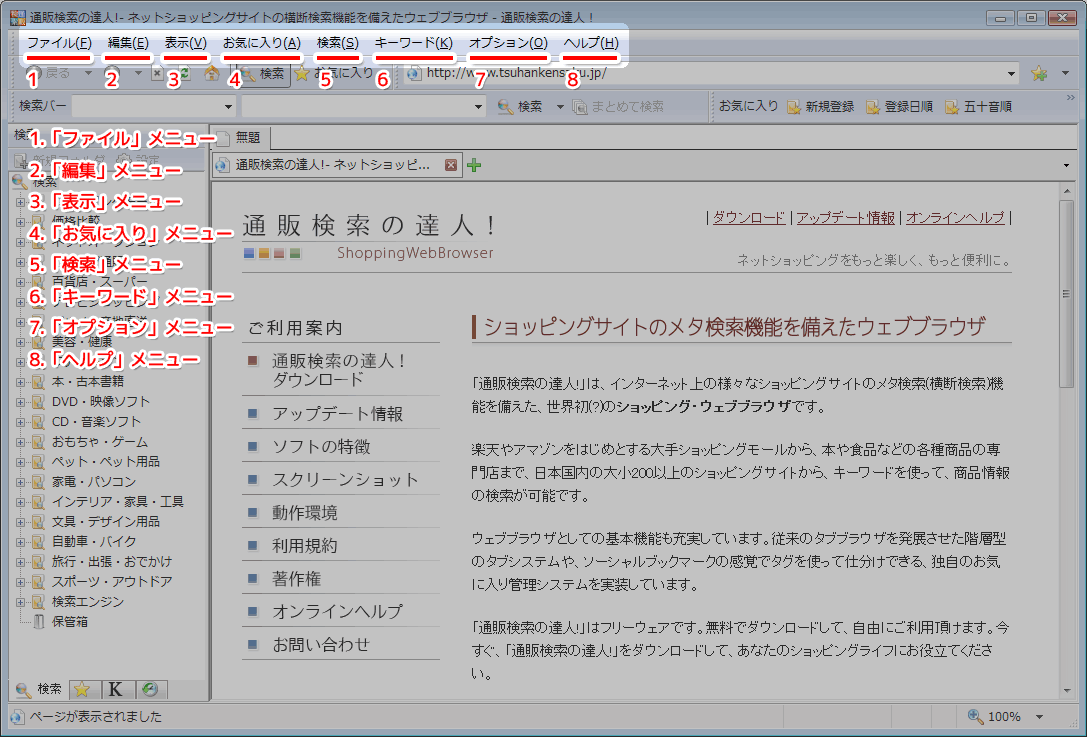Click the 新規登録 favorites icon

click(794, 107)
